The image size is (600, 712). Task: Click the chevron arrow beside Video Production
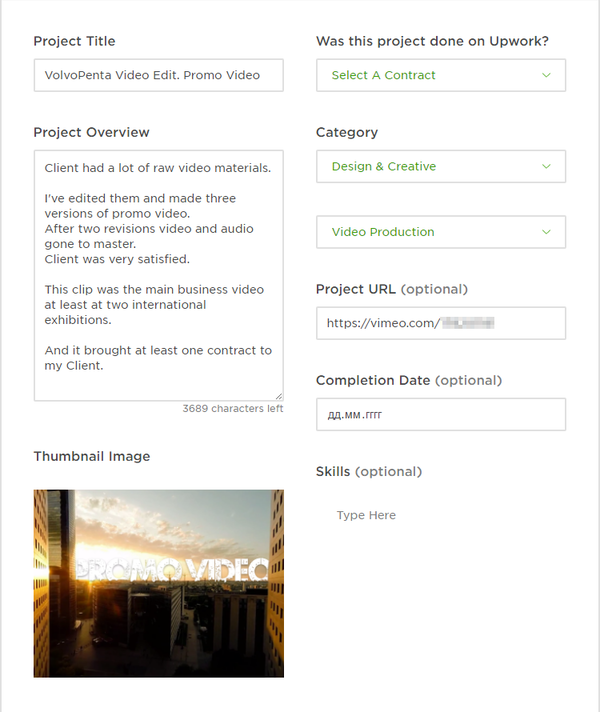(x=546, y=232)
